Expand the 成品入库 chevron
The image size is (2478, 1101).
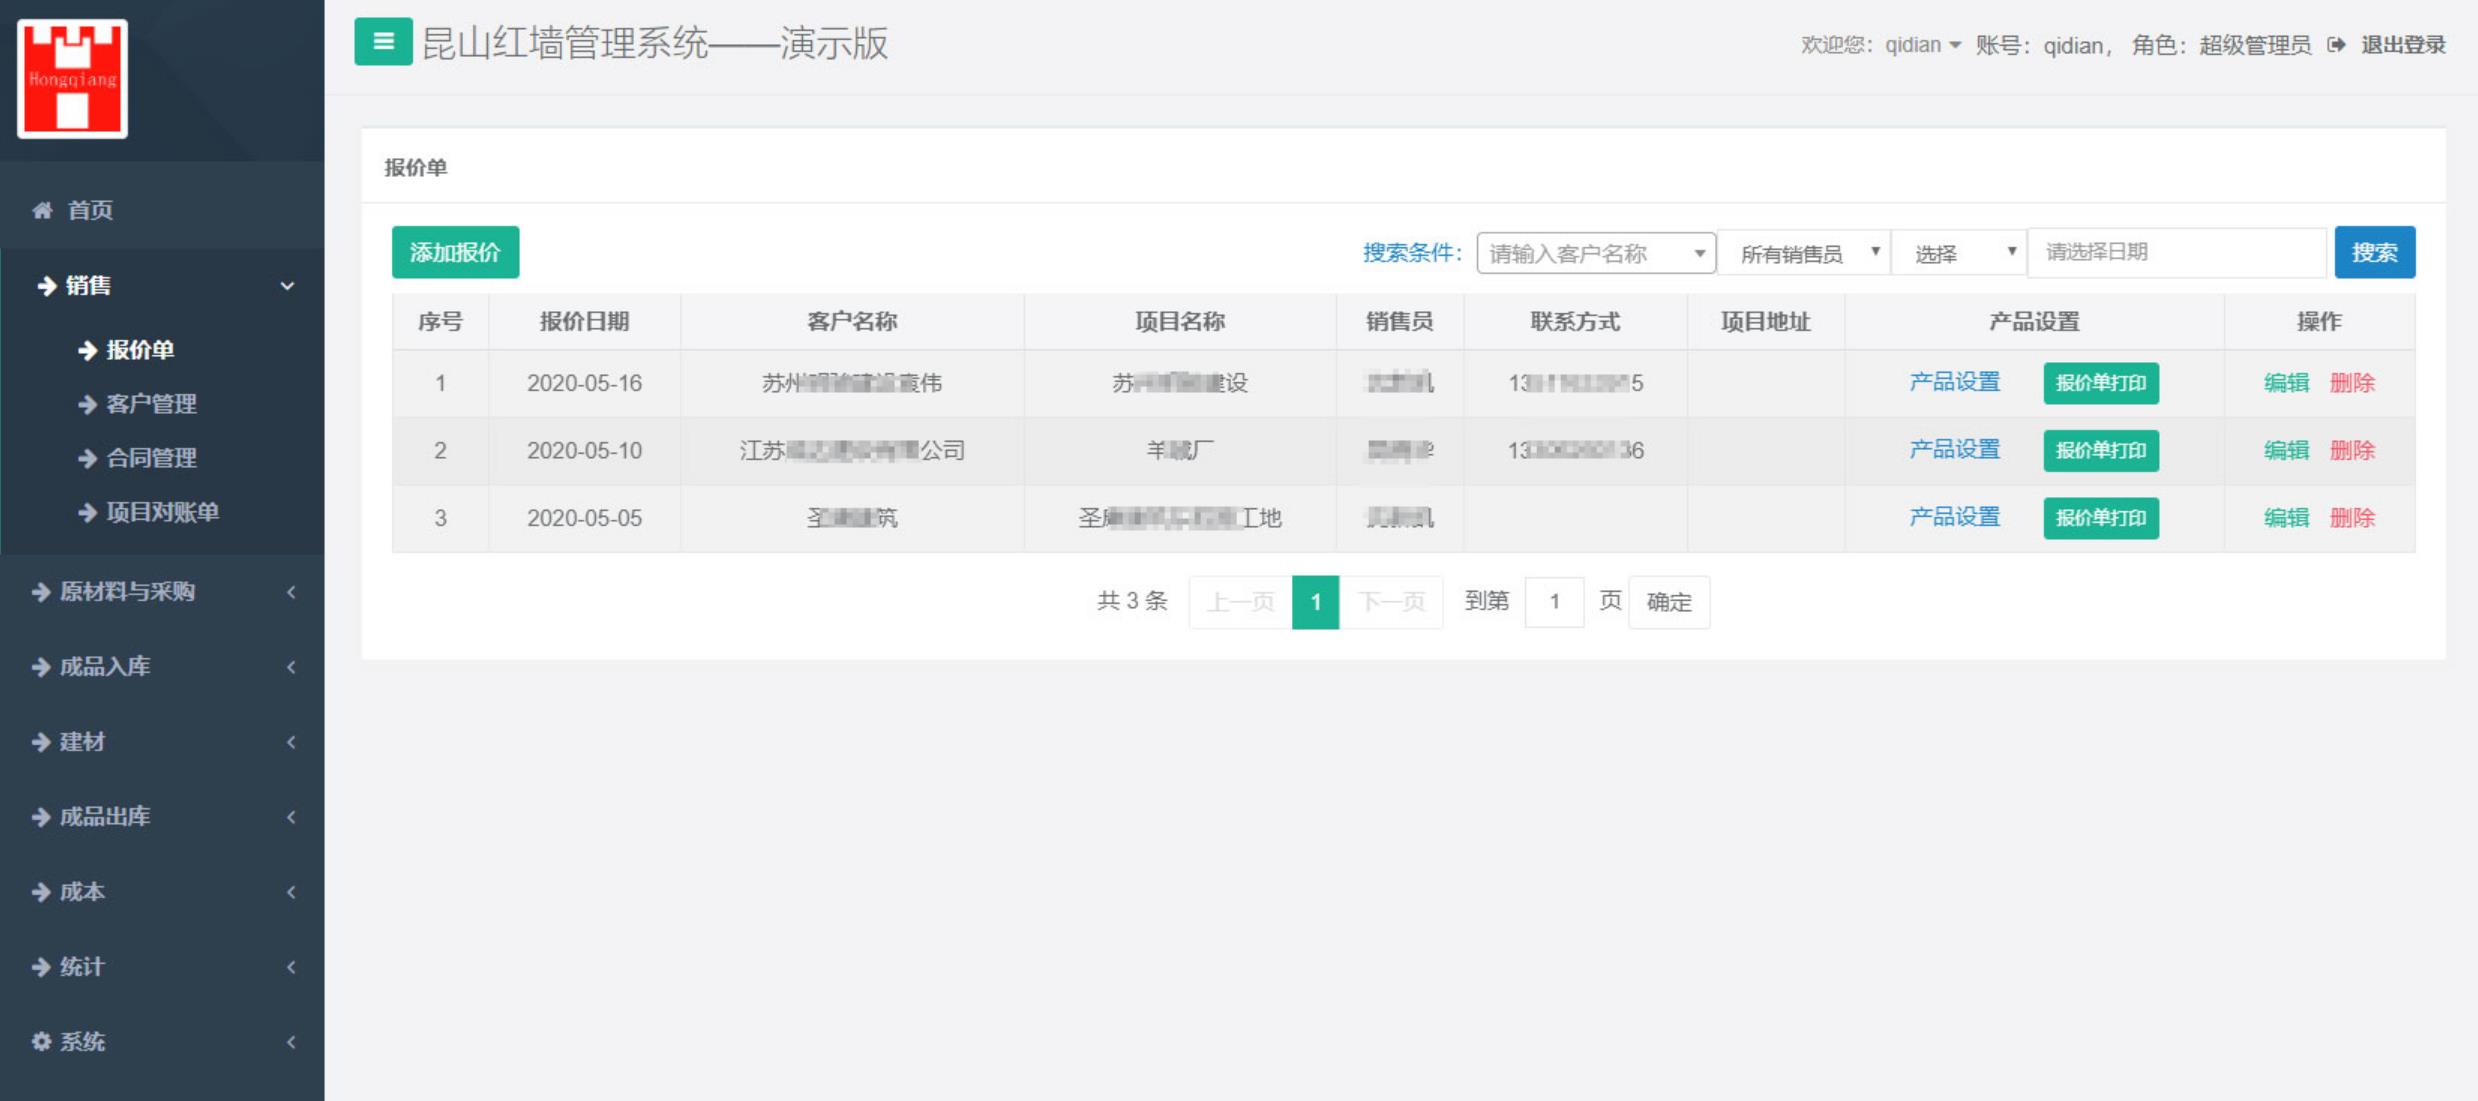pos(291,667)
